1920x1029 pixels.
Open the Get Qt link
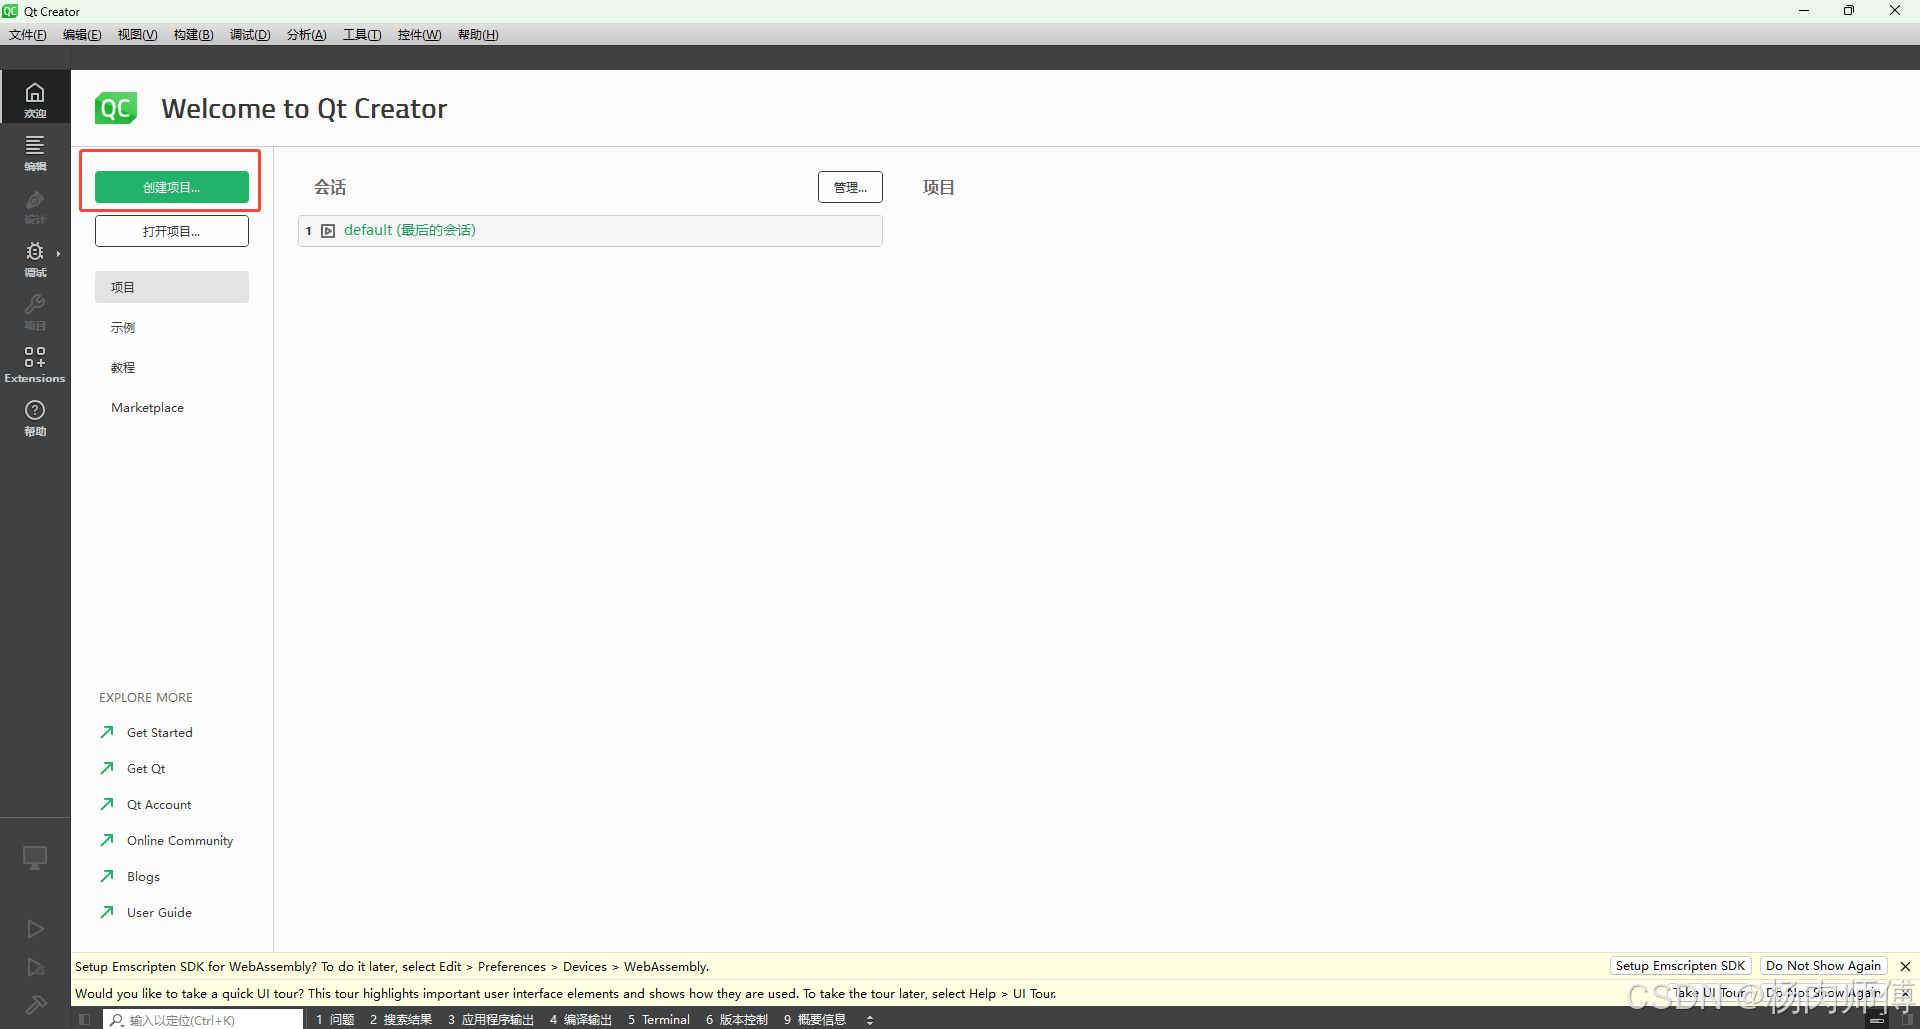(146, 768)
